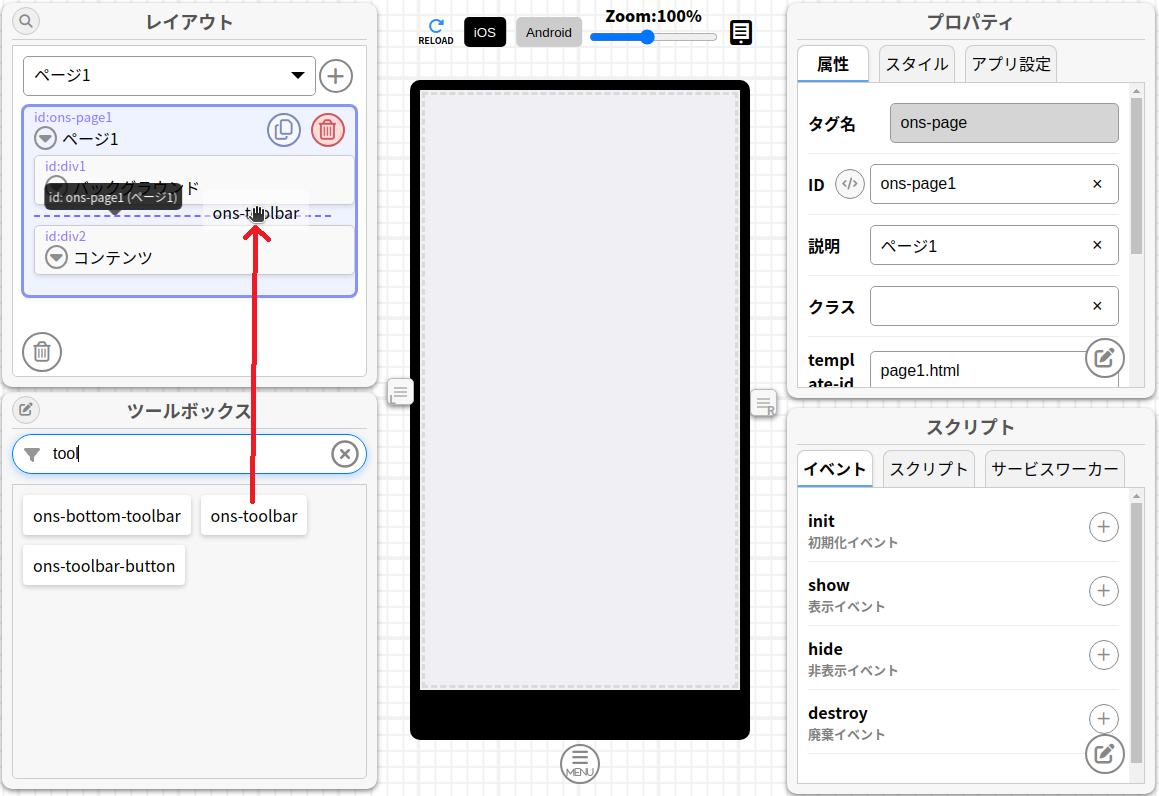Toggle the left panel collapse handle
The image size is (1159, 796).
pyautogui.click(x=400, y=393)
